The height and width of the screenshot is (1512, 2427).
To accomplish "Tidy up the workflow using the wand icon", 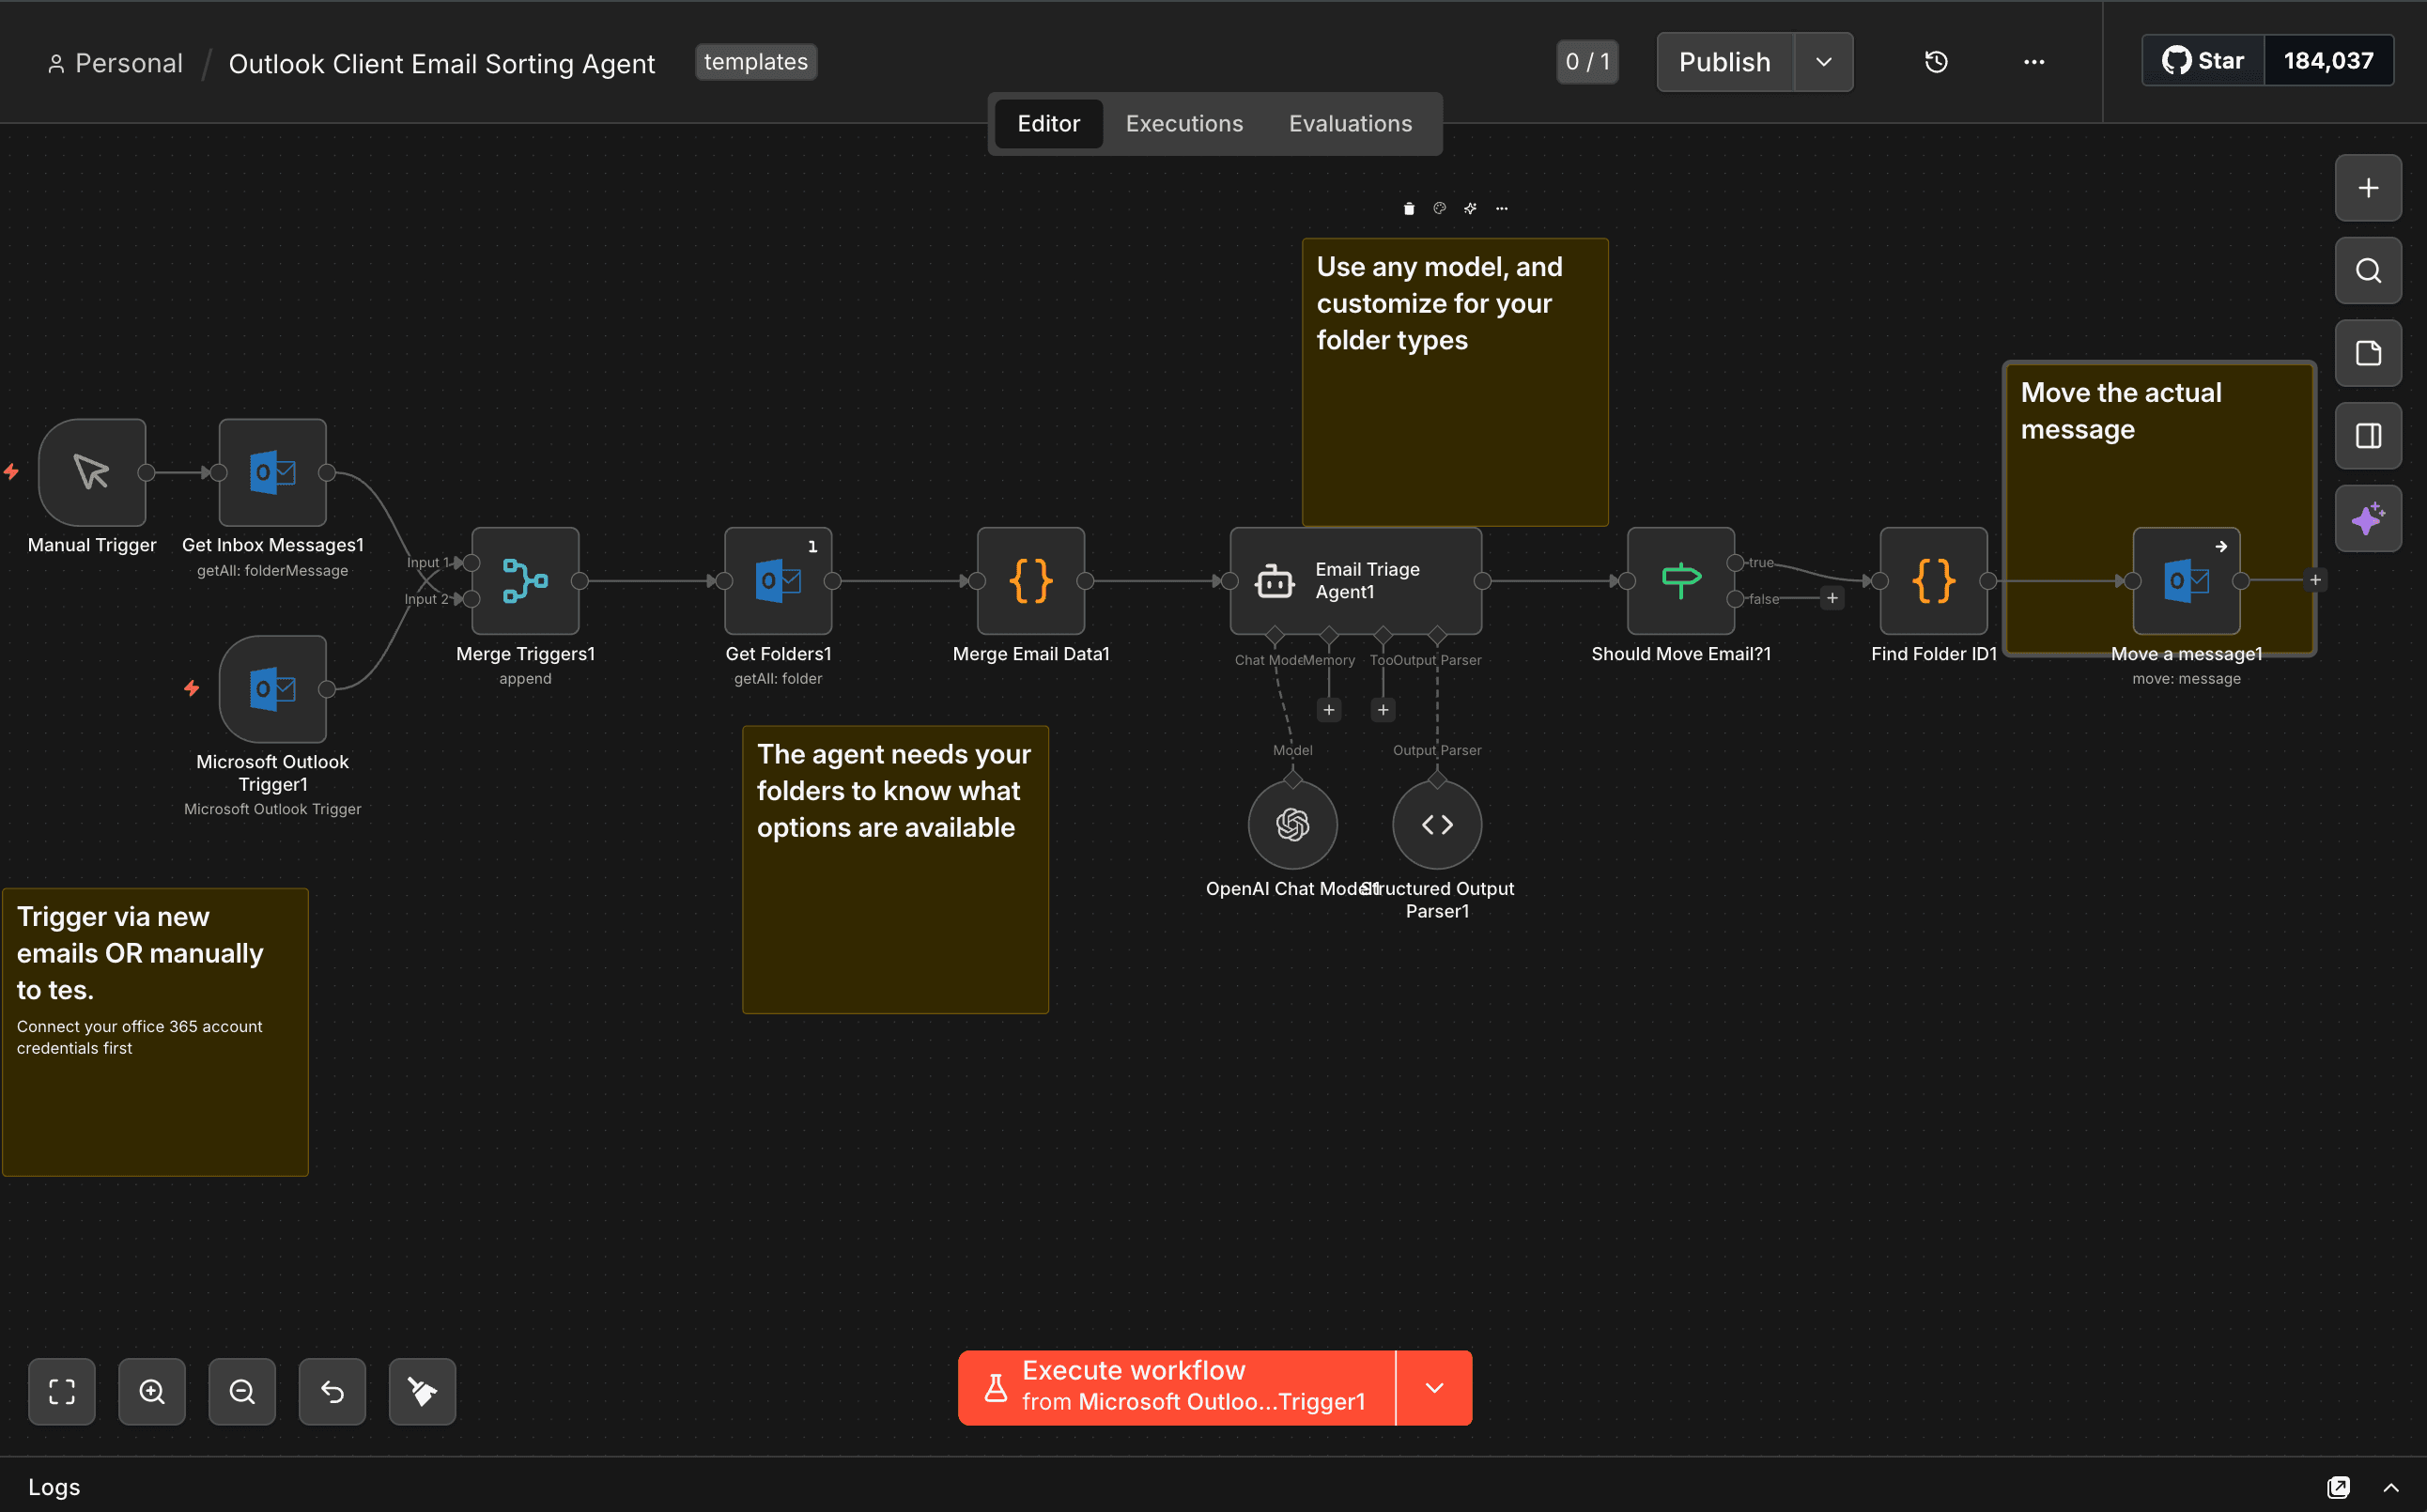I will pos(421,1391).
